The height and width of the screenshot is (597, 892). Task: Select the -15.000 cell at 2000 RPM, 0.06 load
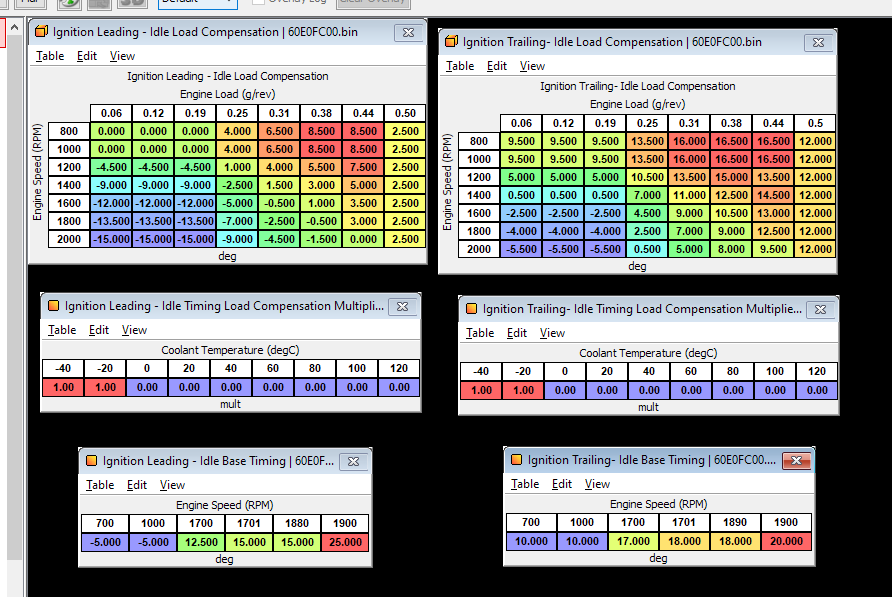coord(110,239)
